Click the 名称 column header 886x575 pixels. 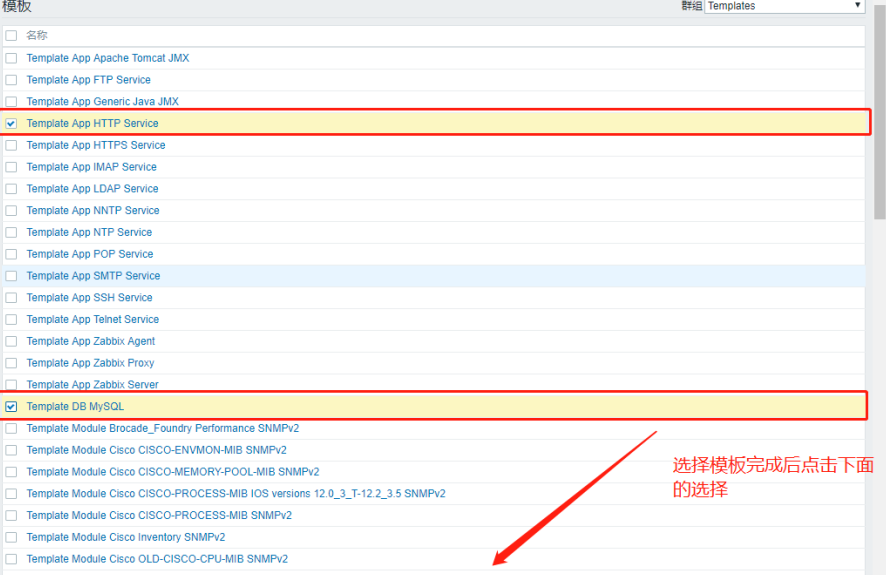tap(37, 36)
